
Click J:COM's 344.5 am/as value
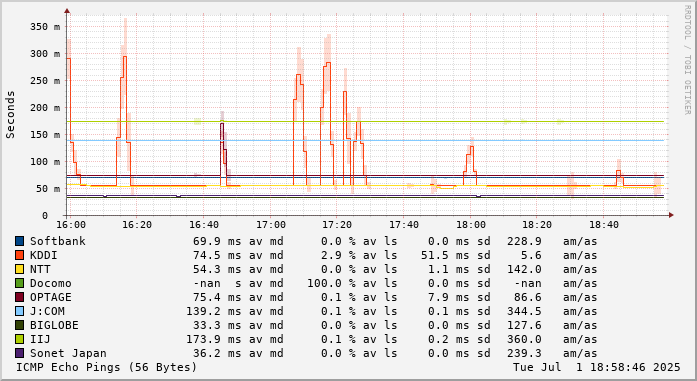(525, 311)
